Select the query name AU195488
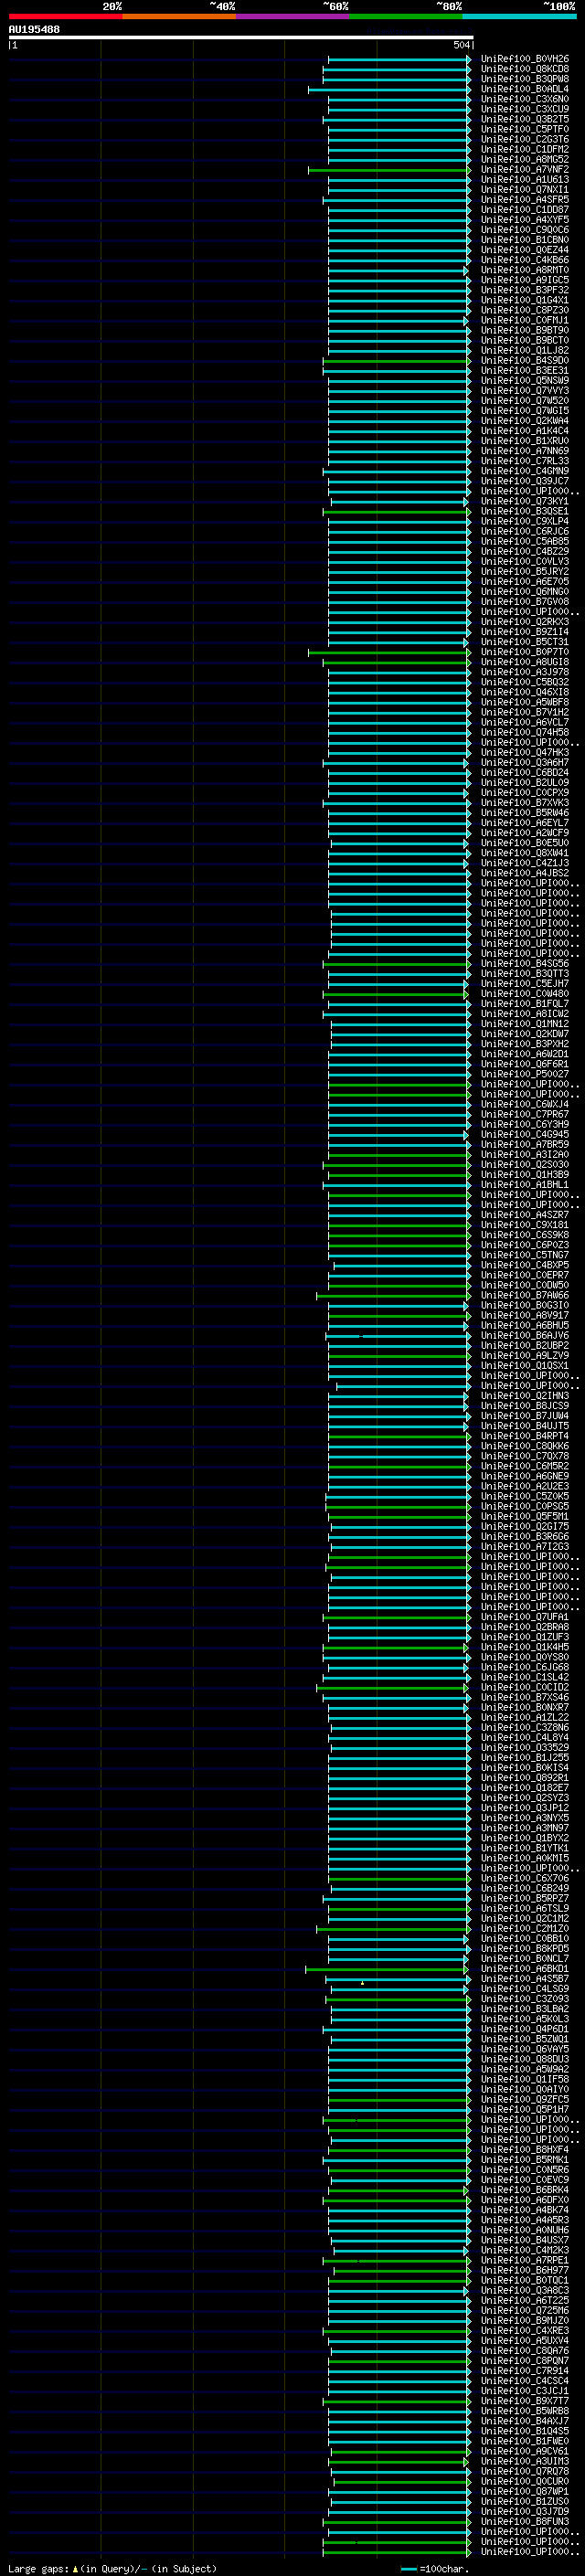The width and height of the screenshot is (585, 2576). click(x=34, y=29)
